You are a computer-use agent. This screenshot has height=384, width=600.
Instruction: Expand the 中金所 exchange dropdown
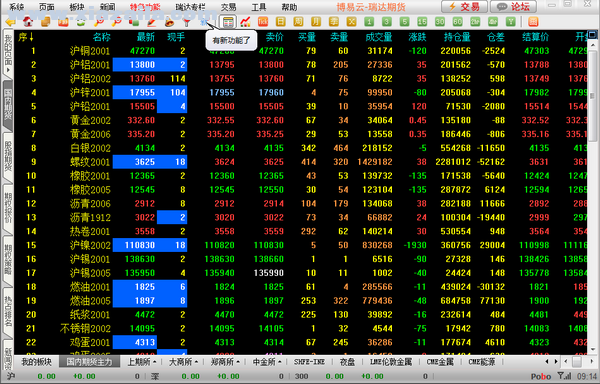(267, 361)
